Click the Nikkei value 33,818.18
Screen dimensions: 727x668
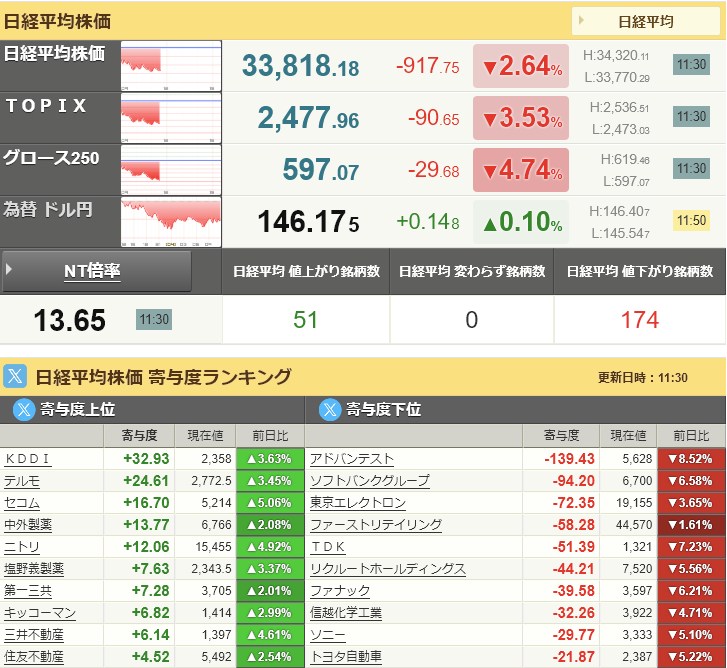click(x=300, y=66)
